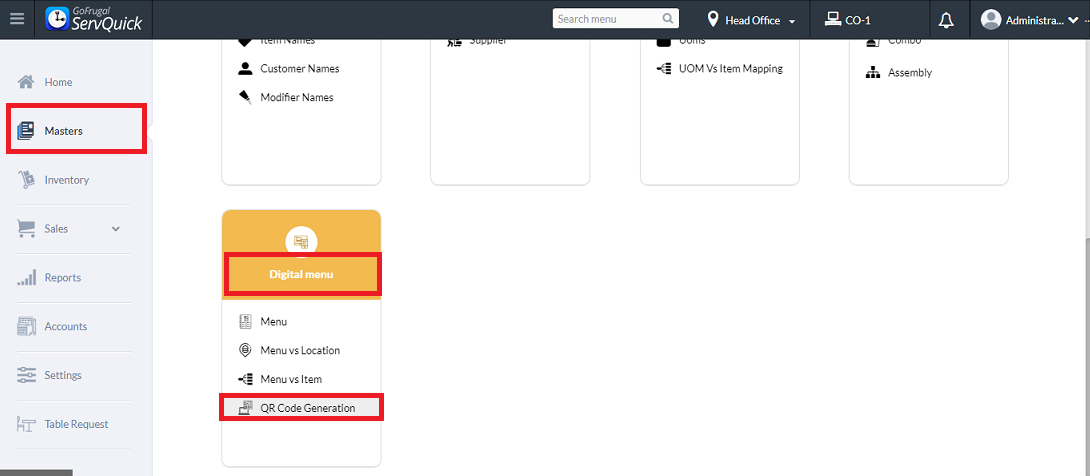Screen dimensions: 1090x476
Task: Click the CO-1 counter label
Action: click(x=858, y=20)
